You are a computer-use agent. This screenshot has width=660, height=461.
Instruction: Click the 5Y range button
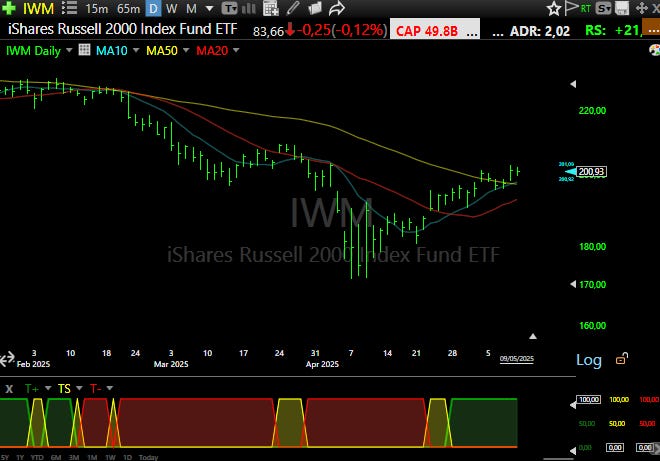point(5,457)
